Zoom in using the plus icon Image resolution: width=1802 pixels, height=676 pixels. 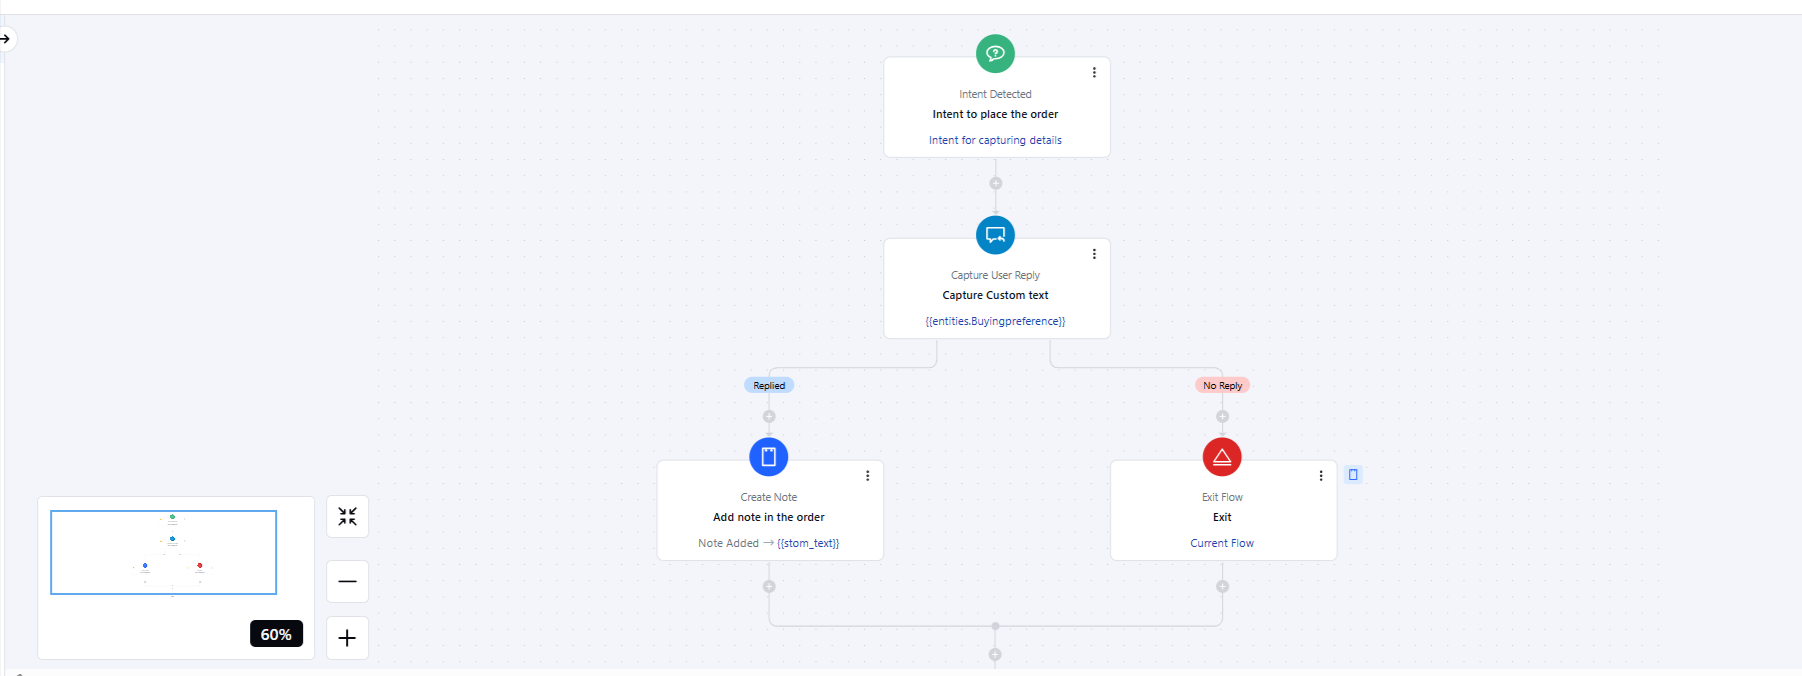[347, 638]
